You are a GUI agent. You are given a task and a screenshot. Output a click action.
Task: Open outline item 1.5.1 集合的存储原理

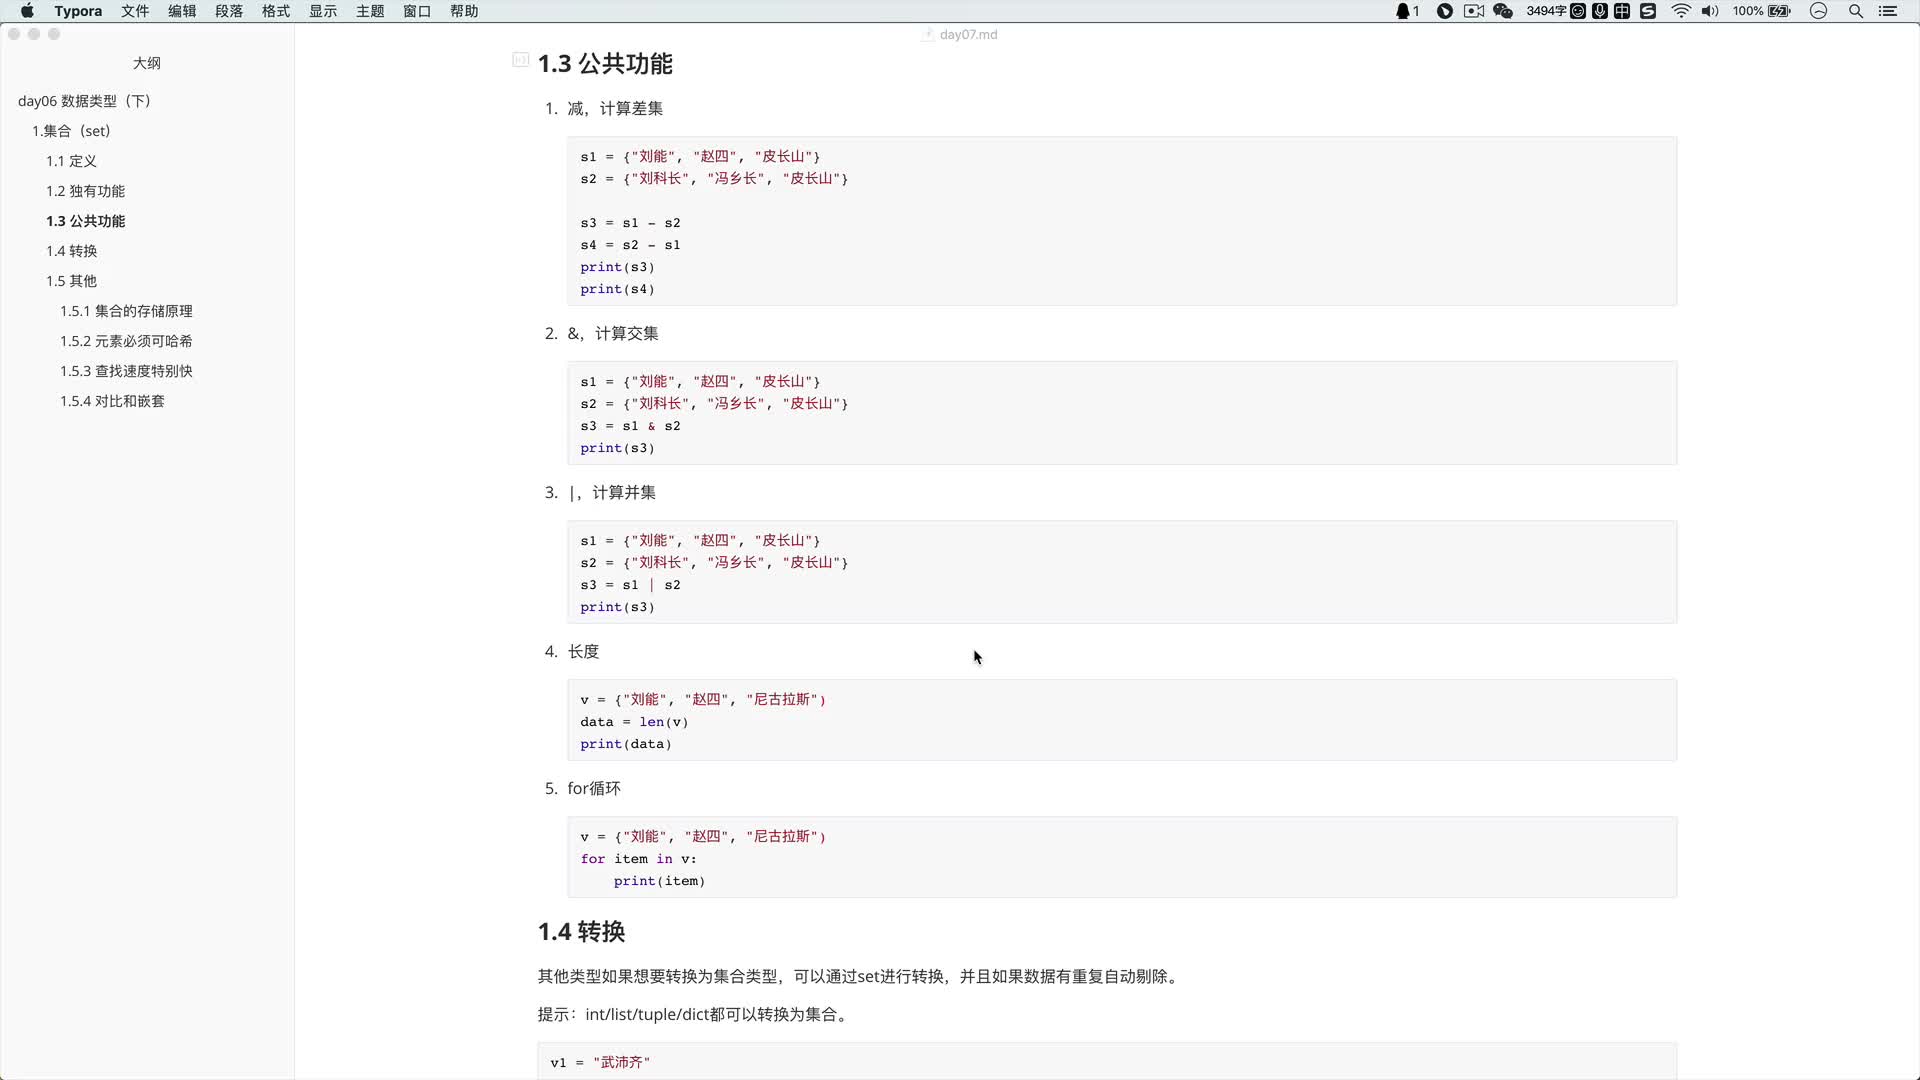[x=126, y=311]
